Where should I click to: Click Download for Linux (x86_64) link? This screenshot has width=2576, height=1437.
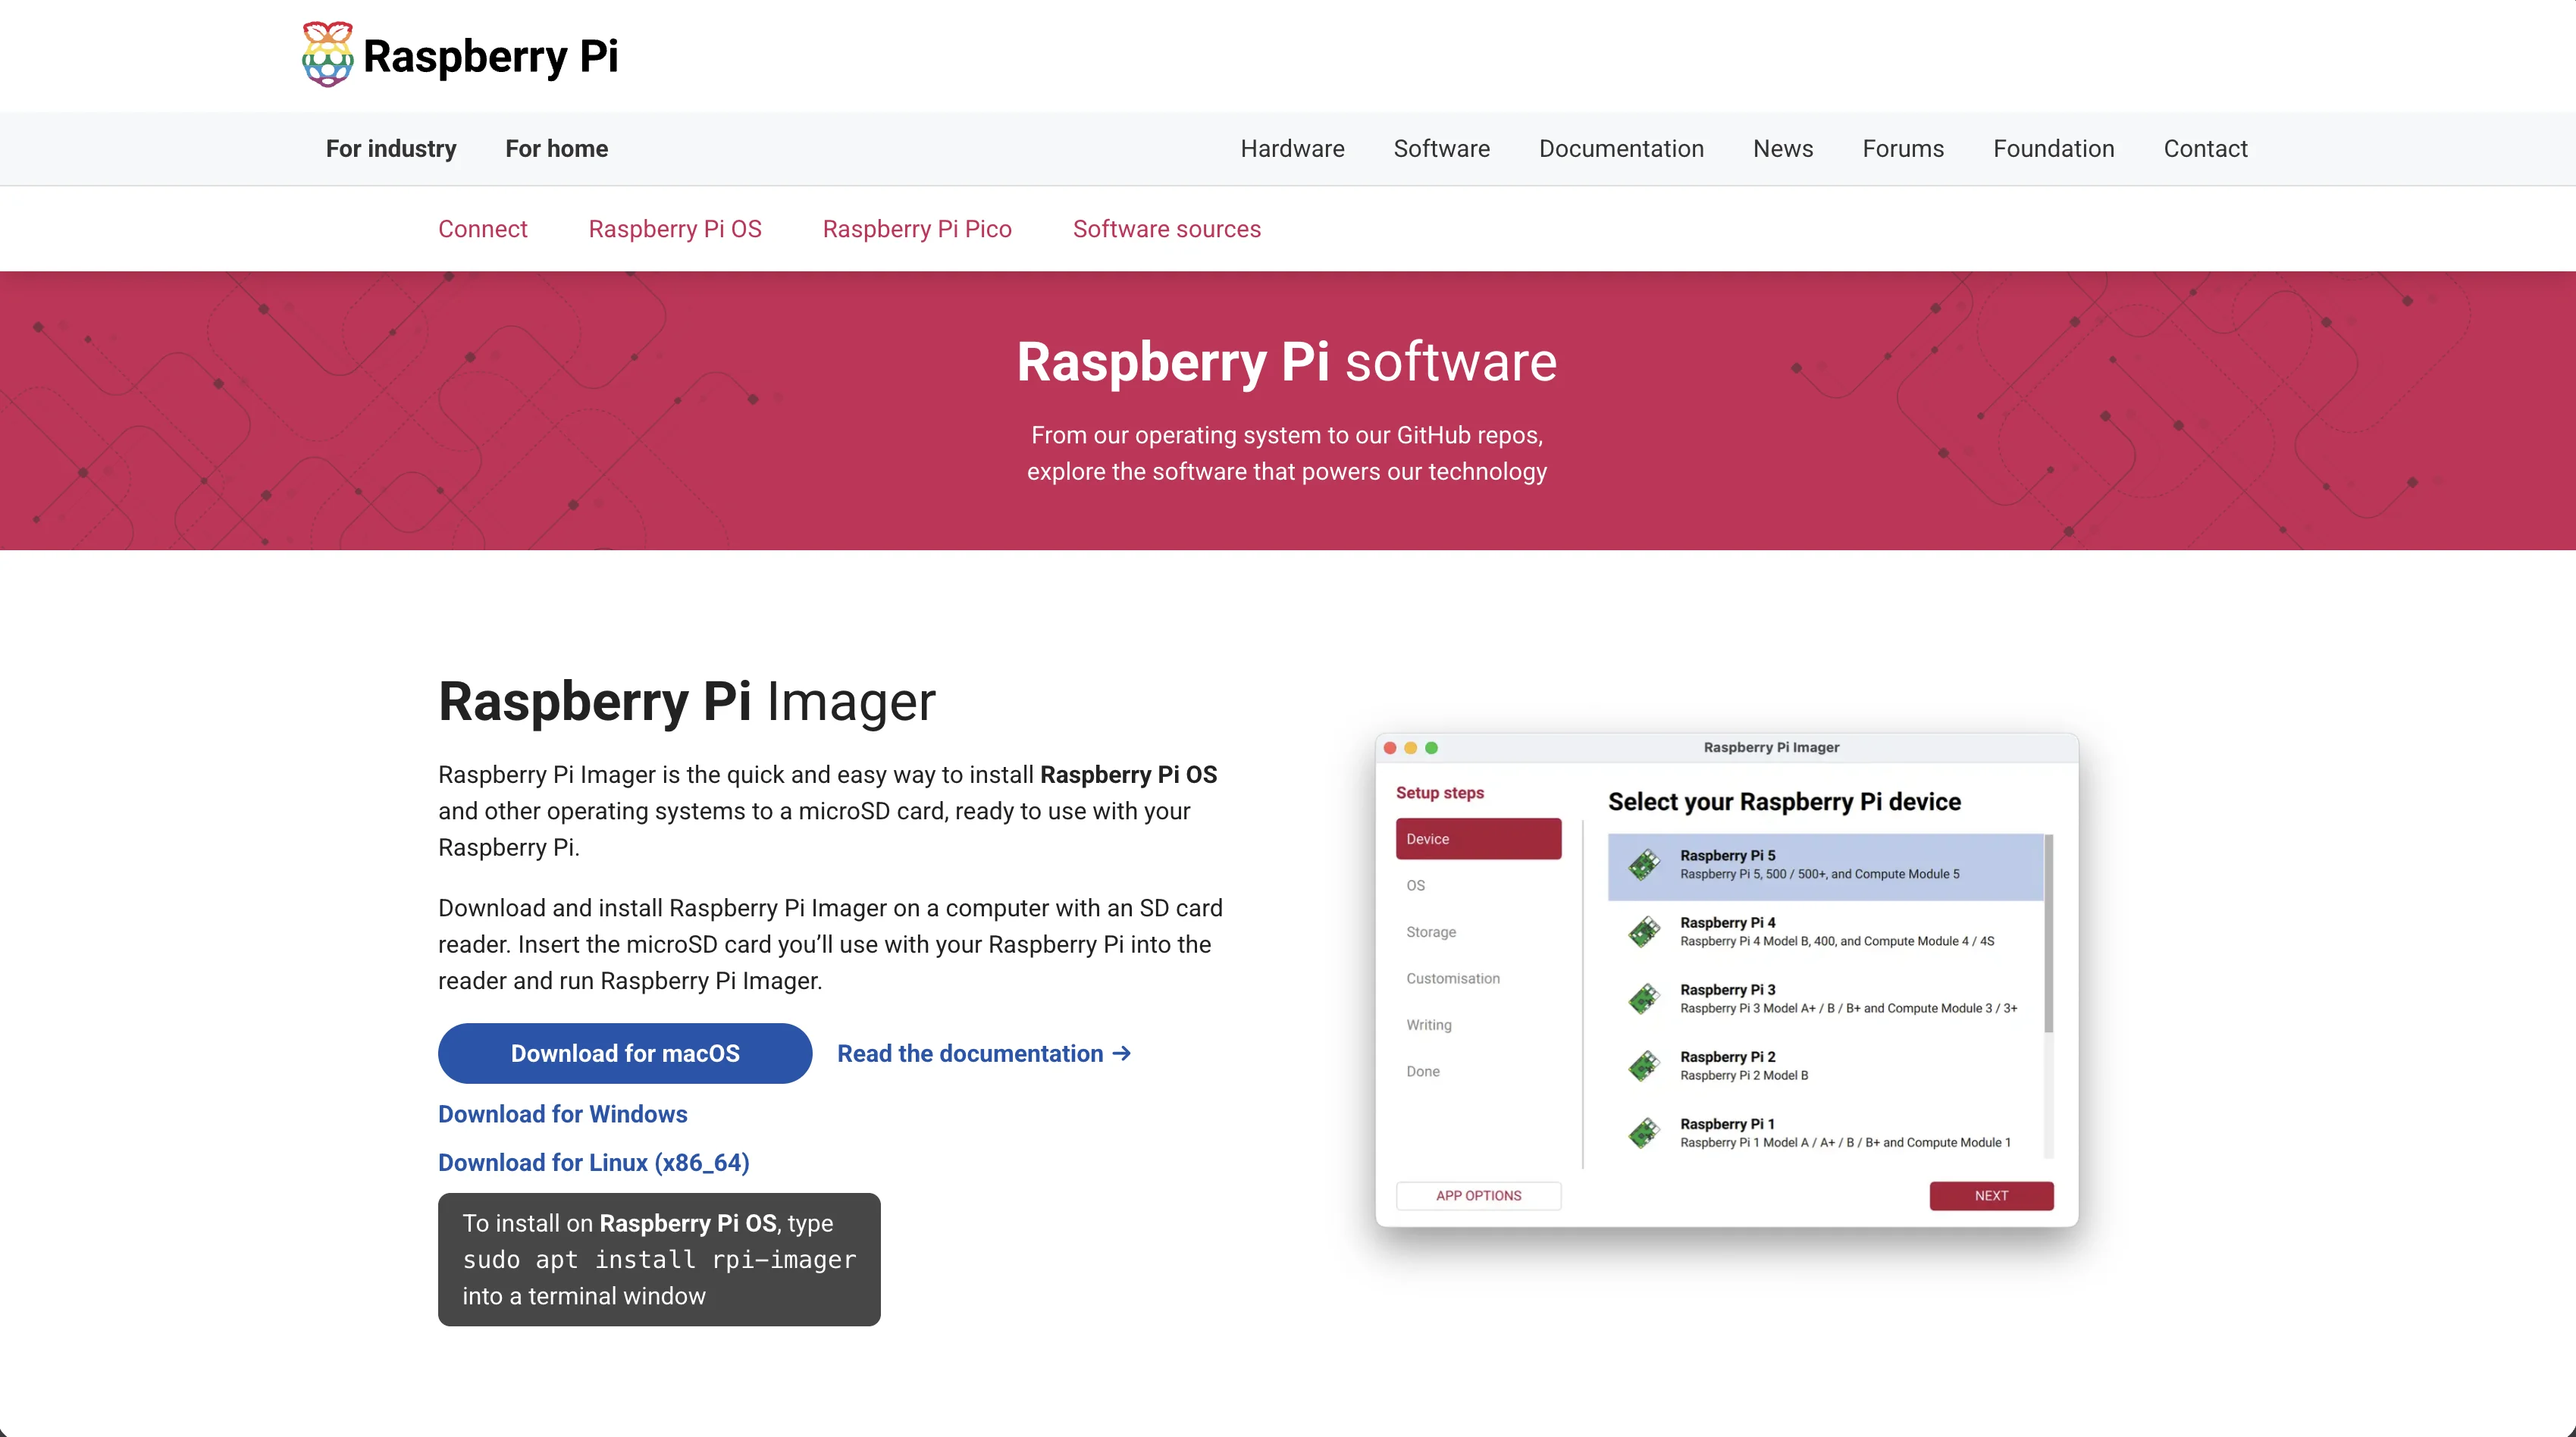coord(594,1162)
